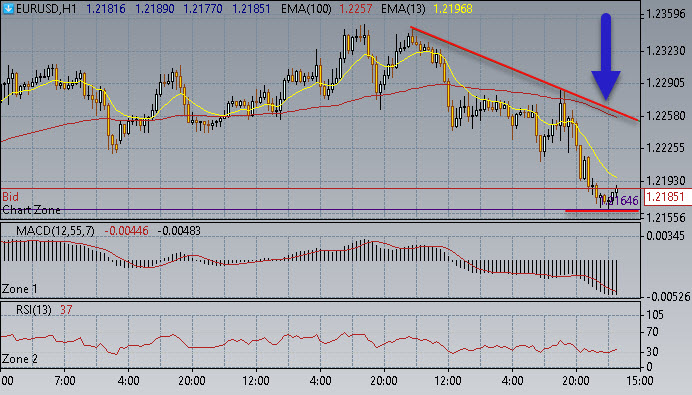
Task: Click the 70 RSI scale label
Action: click(x=652, y=332)
